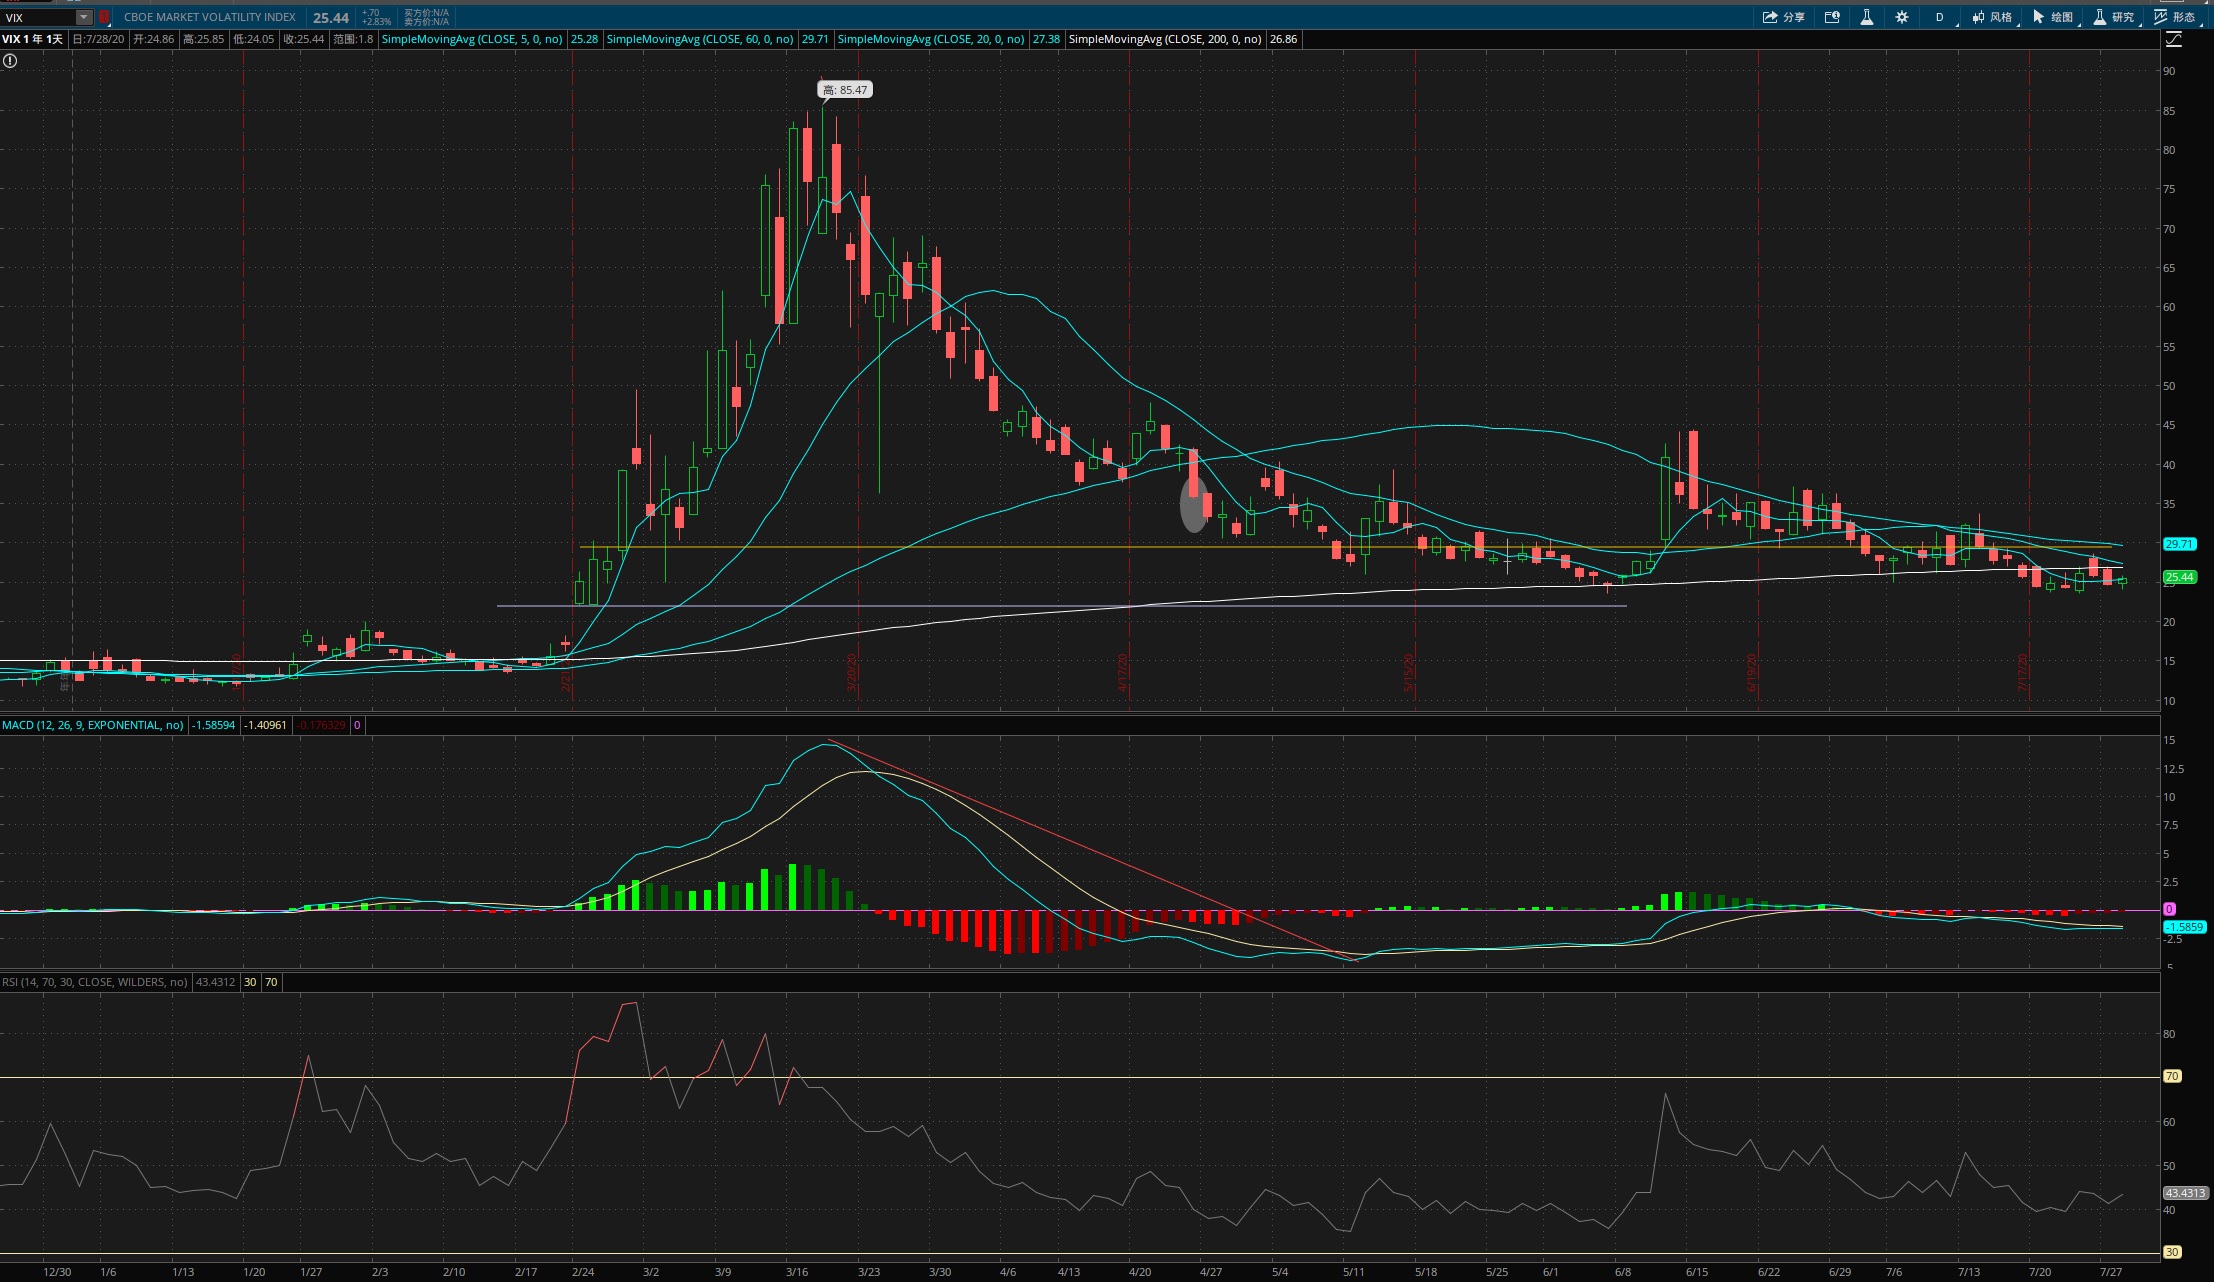2214x1282 pixels.
Task: Click the MACD -1.40961 average value
Action: 266,725
